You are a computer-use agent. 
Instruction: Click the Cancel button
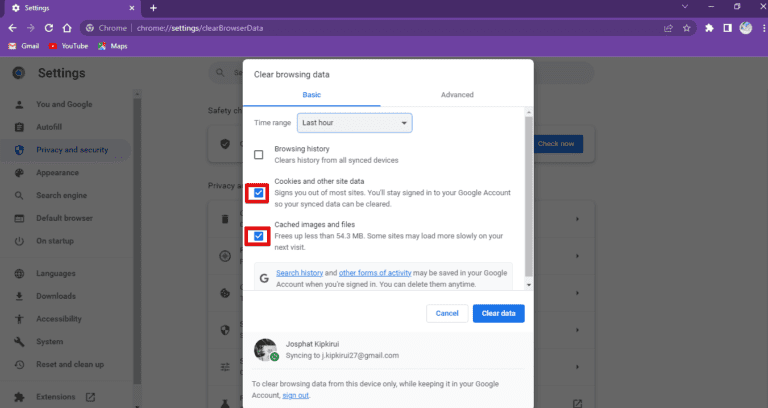pyautogui.click(x=447, y=313)
